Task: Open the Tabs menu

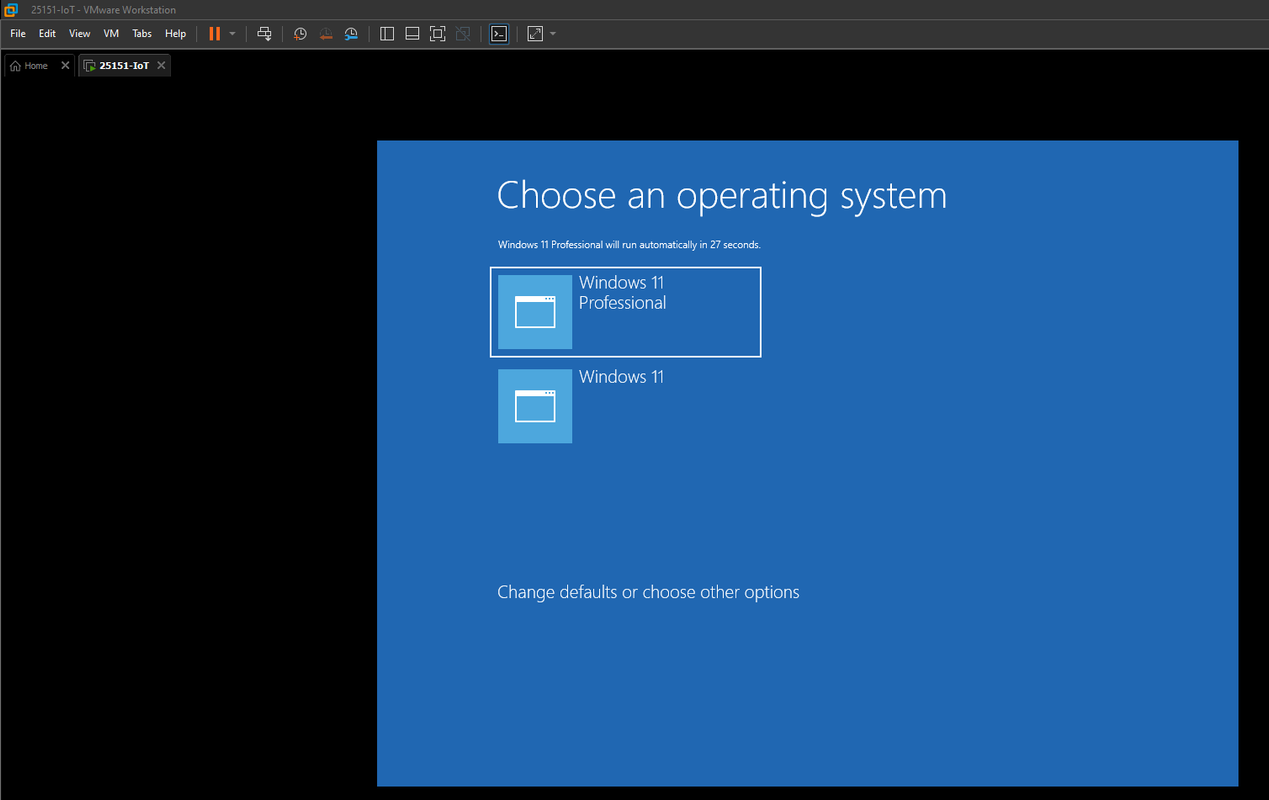Action: click(x=142, y=33)
